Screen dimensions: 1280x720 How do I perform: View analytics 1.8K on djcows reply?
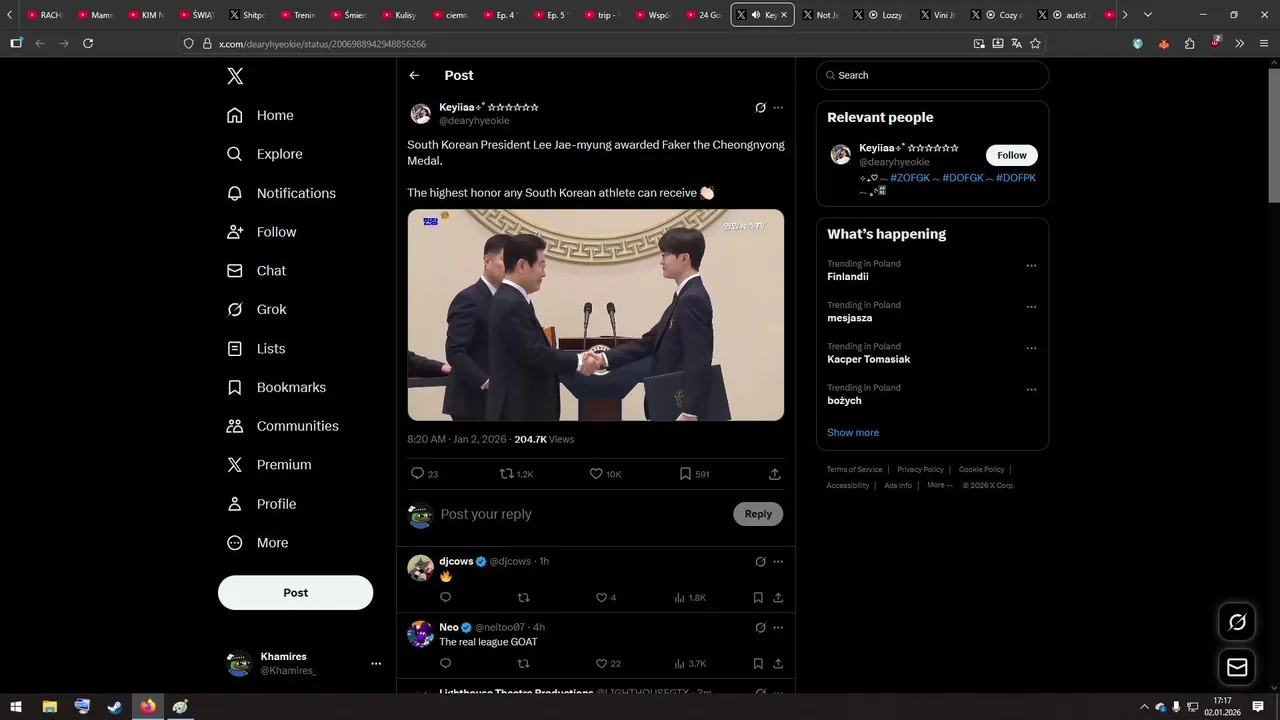pyautogui.click(x=690, y=598)
